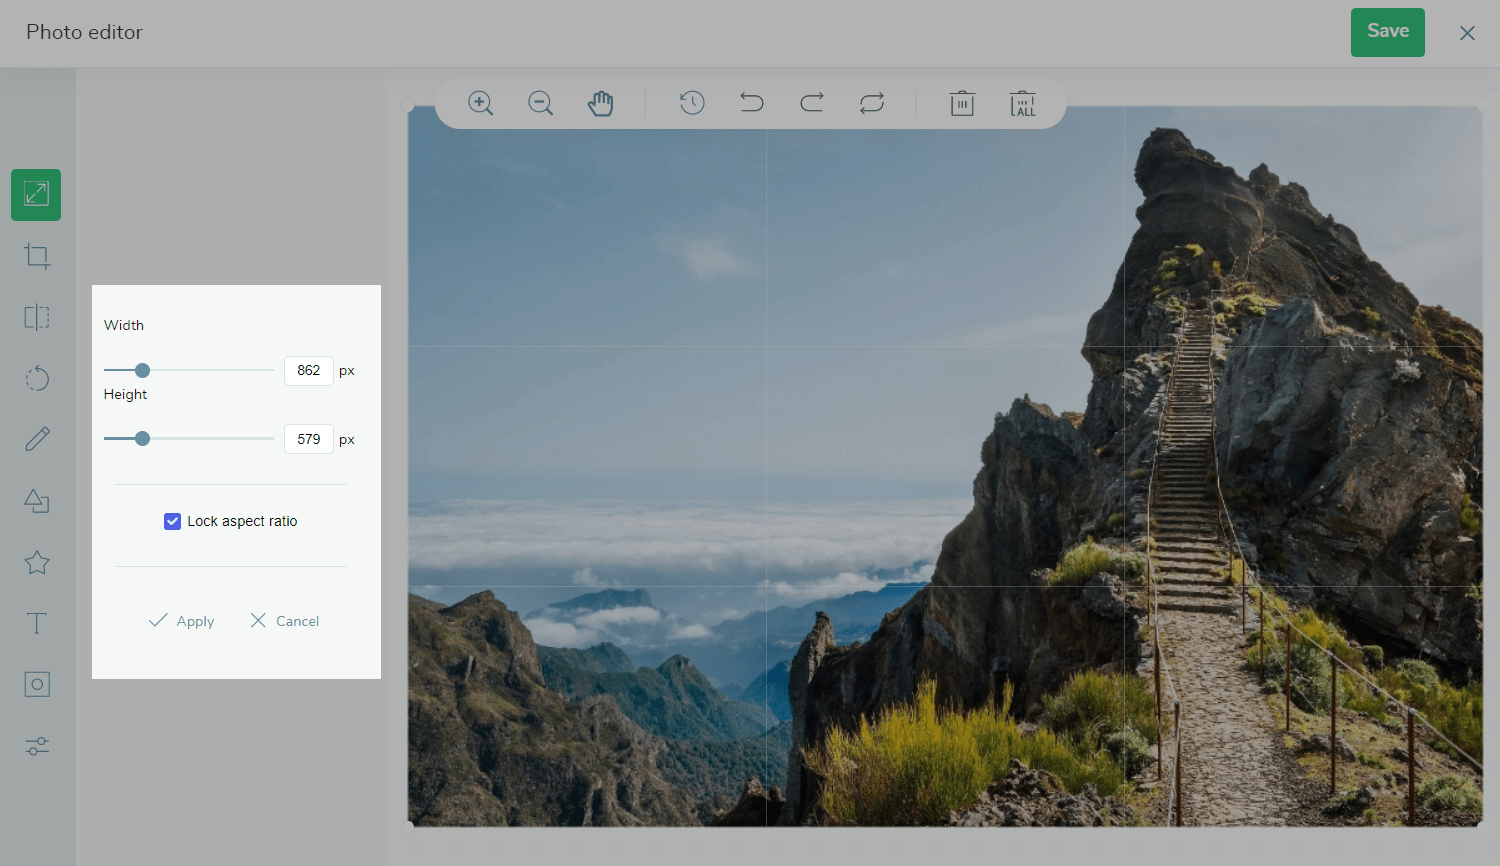Click the Height px input field
The image size is (1500, 866).
coord(309,439)
